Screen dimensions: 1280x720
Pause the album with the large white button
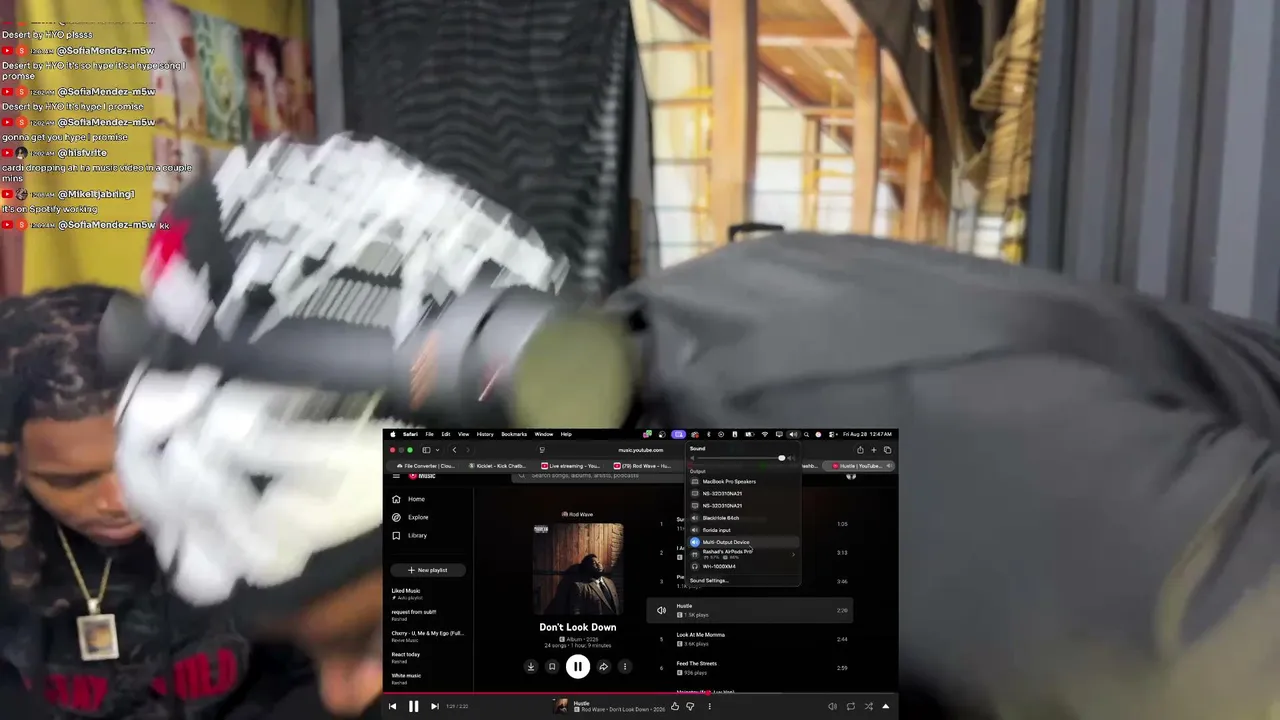point(577,666)
